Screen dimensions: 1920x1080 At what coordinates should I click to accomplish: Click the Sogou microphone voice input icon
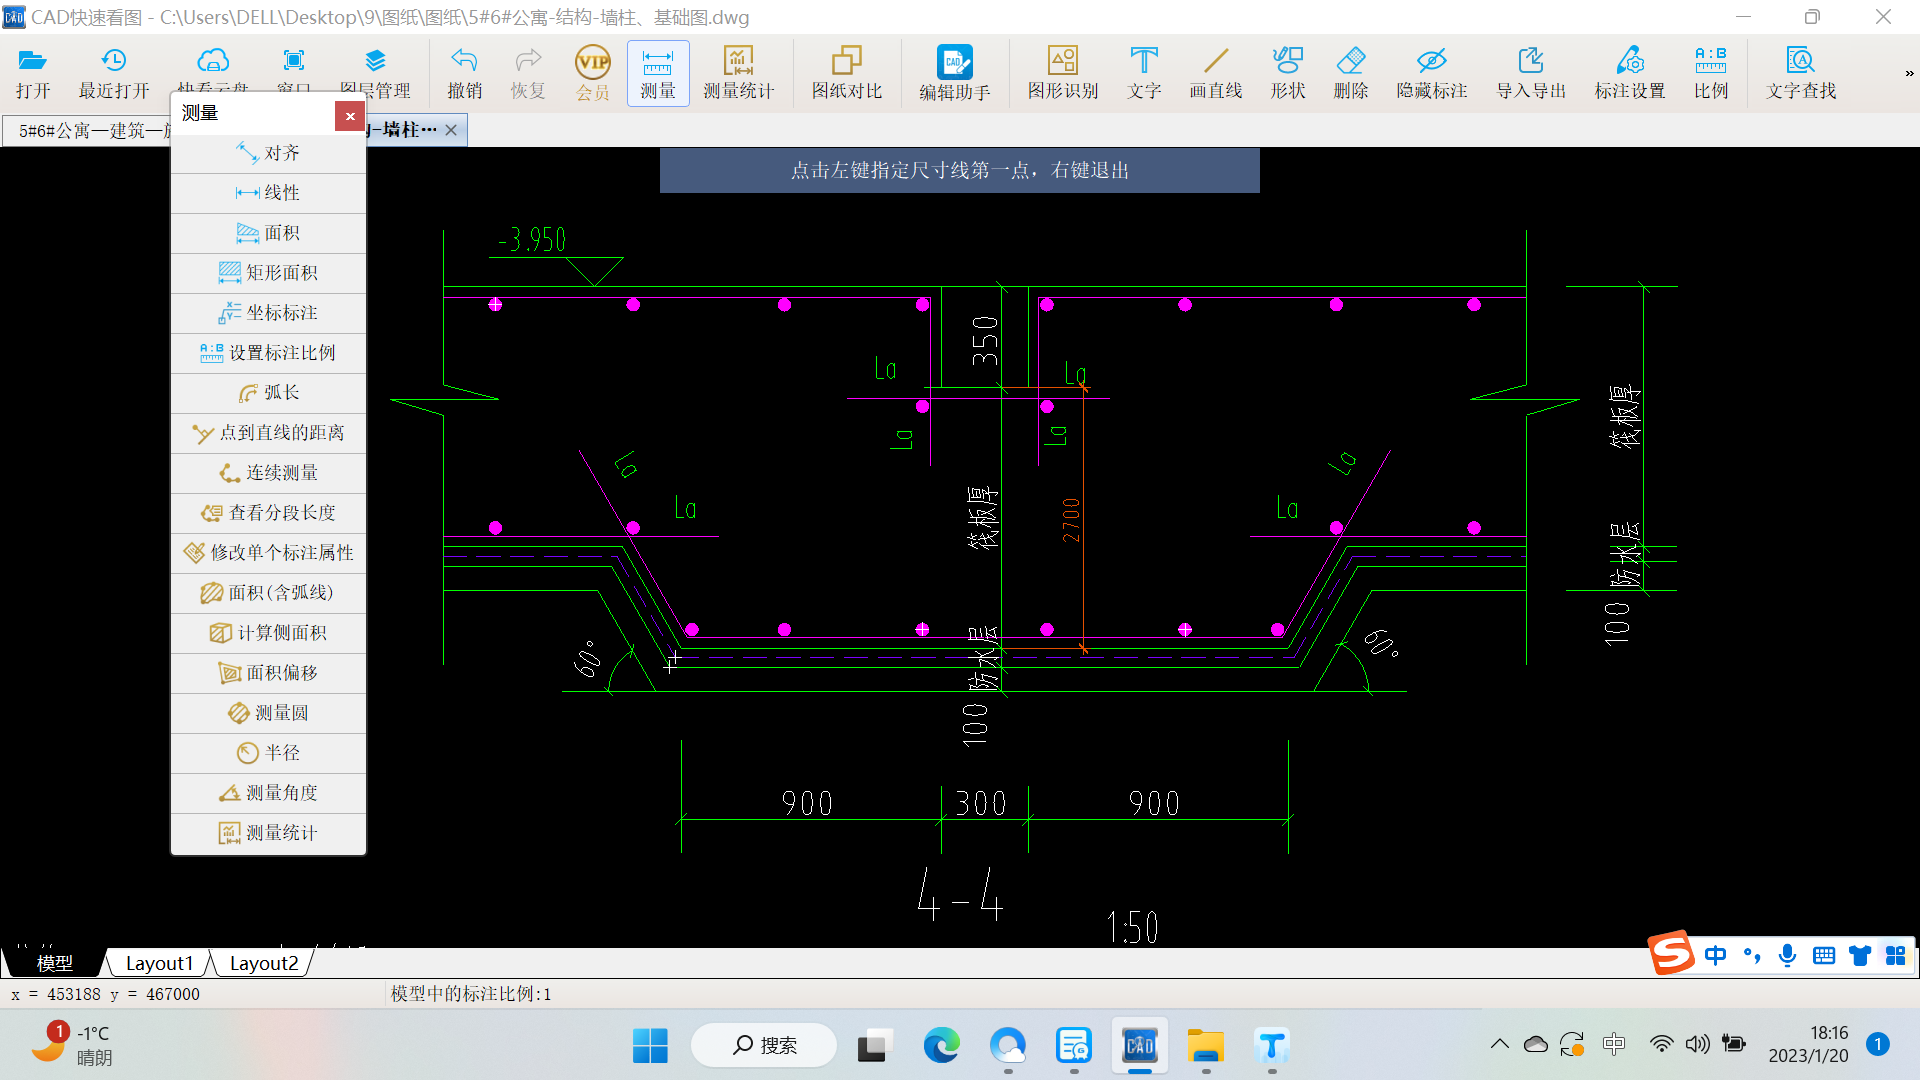(x=1787, y=955)
